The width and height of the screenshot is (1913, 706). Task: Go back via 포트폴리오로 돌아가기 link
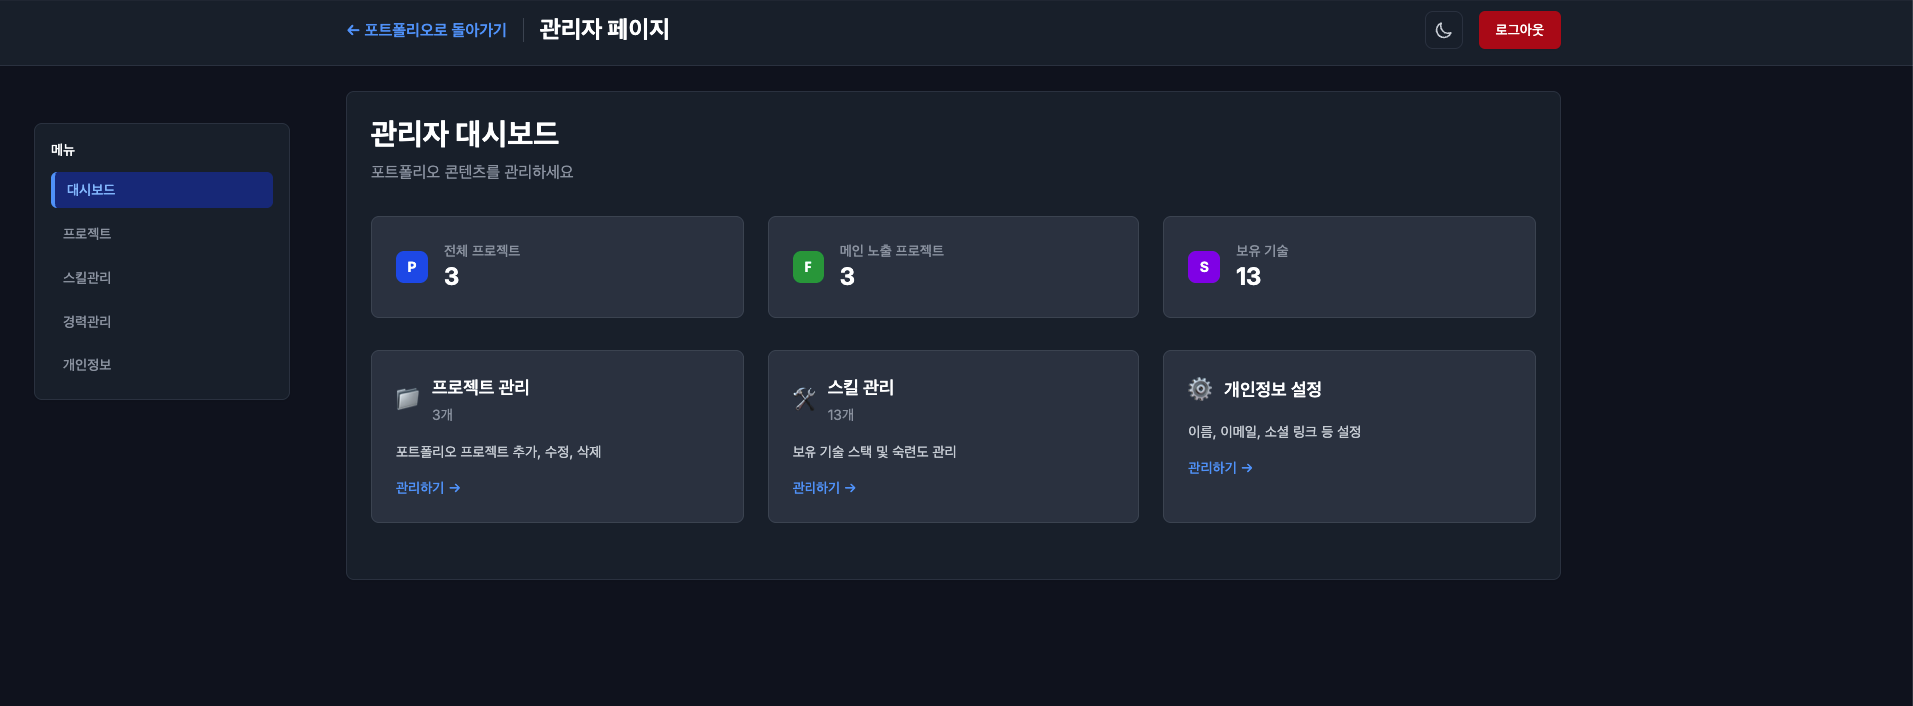click(x=427, y=30)
